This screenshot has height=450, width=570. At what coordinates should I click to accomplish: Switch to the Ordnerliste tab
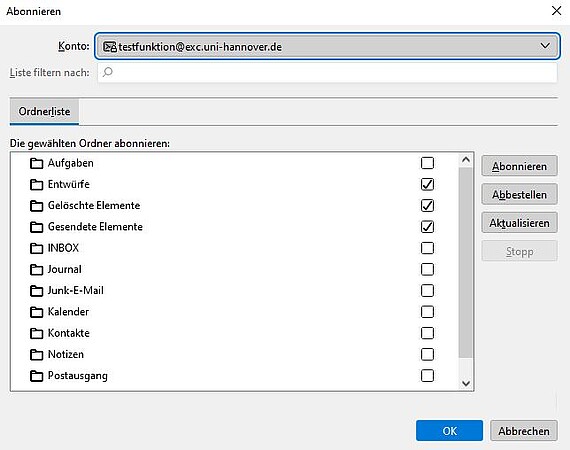click(44, 112)
